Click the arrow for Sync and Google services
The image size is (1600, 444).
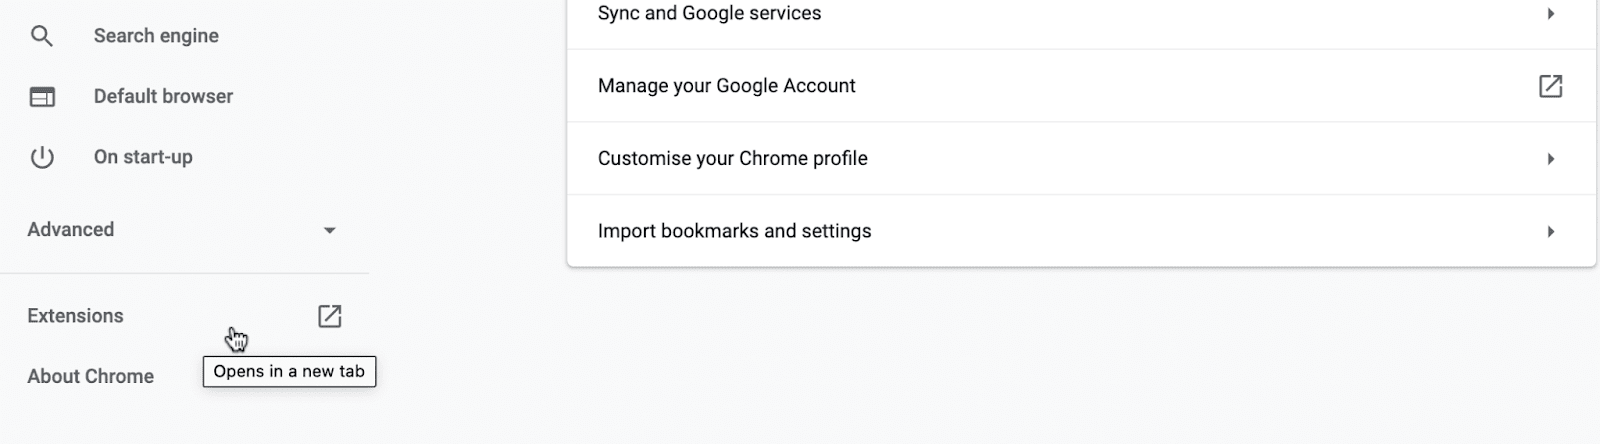(1550, 14)
